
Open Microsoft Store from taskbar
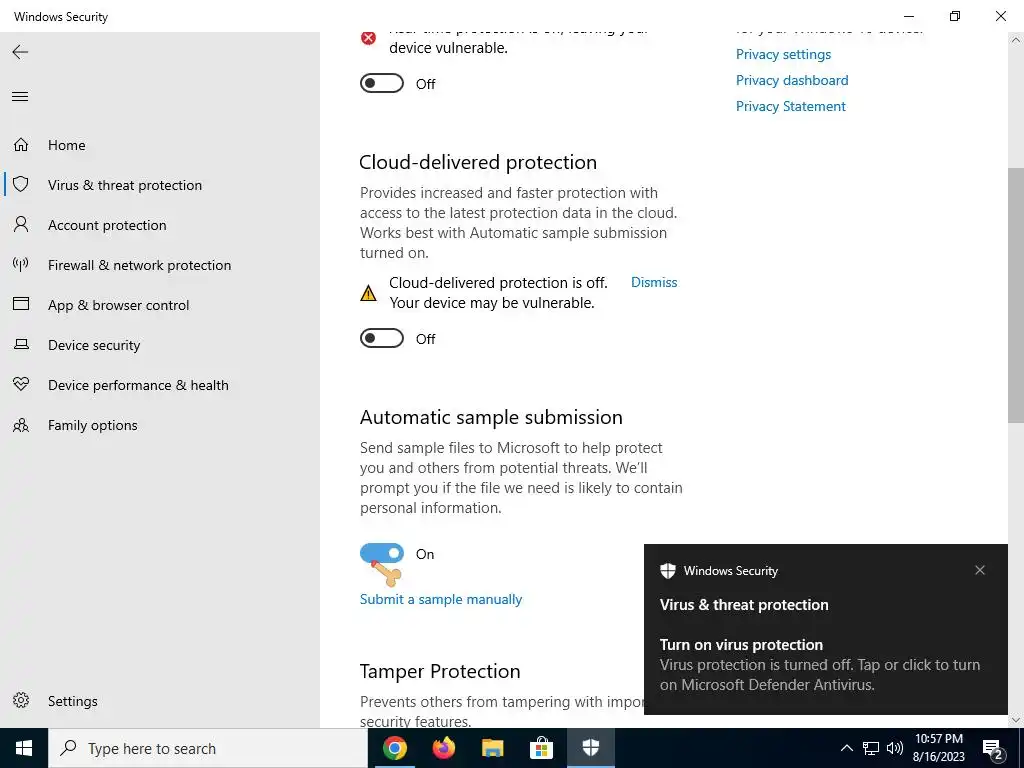tap(541, 748)
